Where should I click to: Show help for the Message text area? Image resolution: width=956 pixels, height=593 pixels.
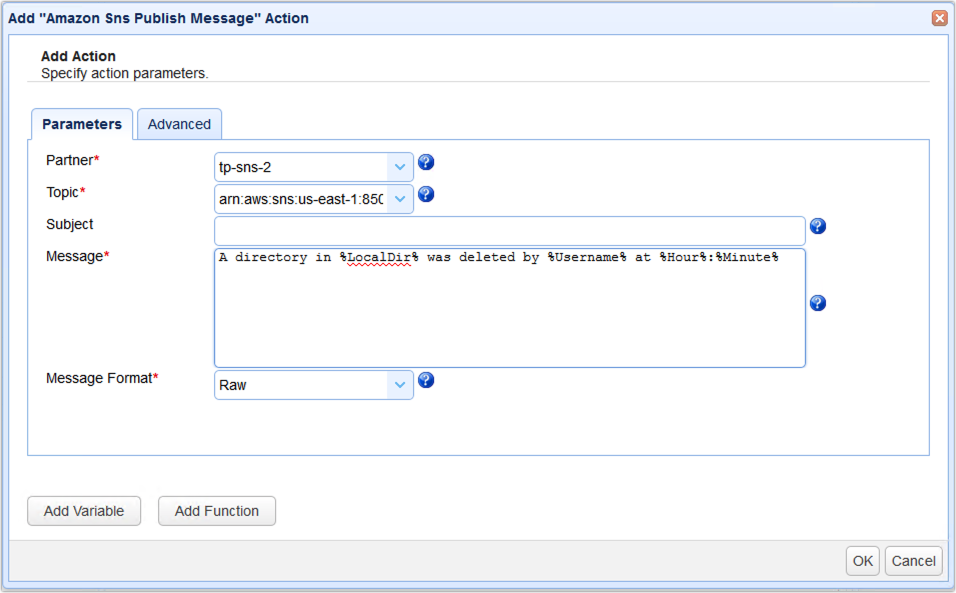(x=818, y=303)
